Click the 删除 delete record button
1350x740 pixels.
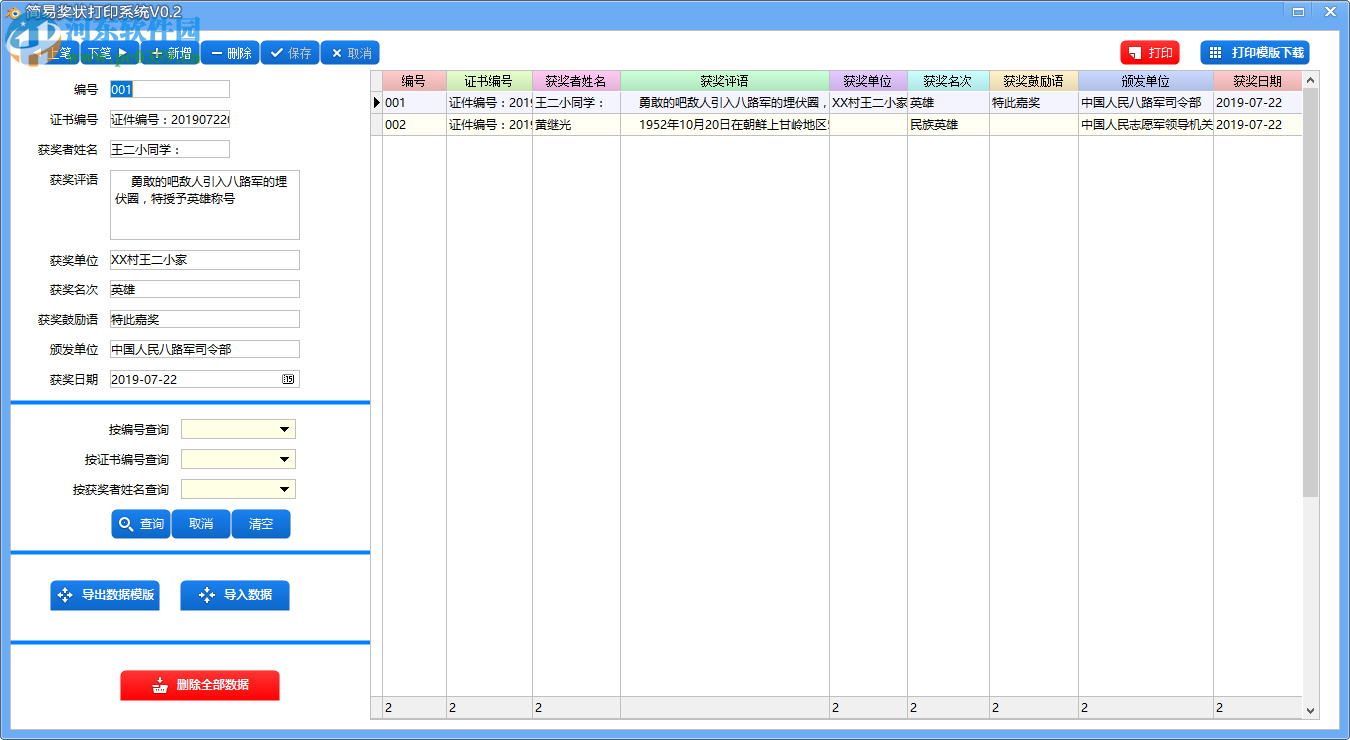pyautogui.click(x=230, y=53)
